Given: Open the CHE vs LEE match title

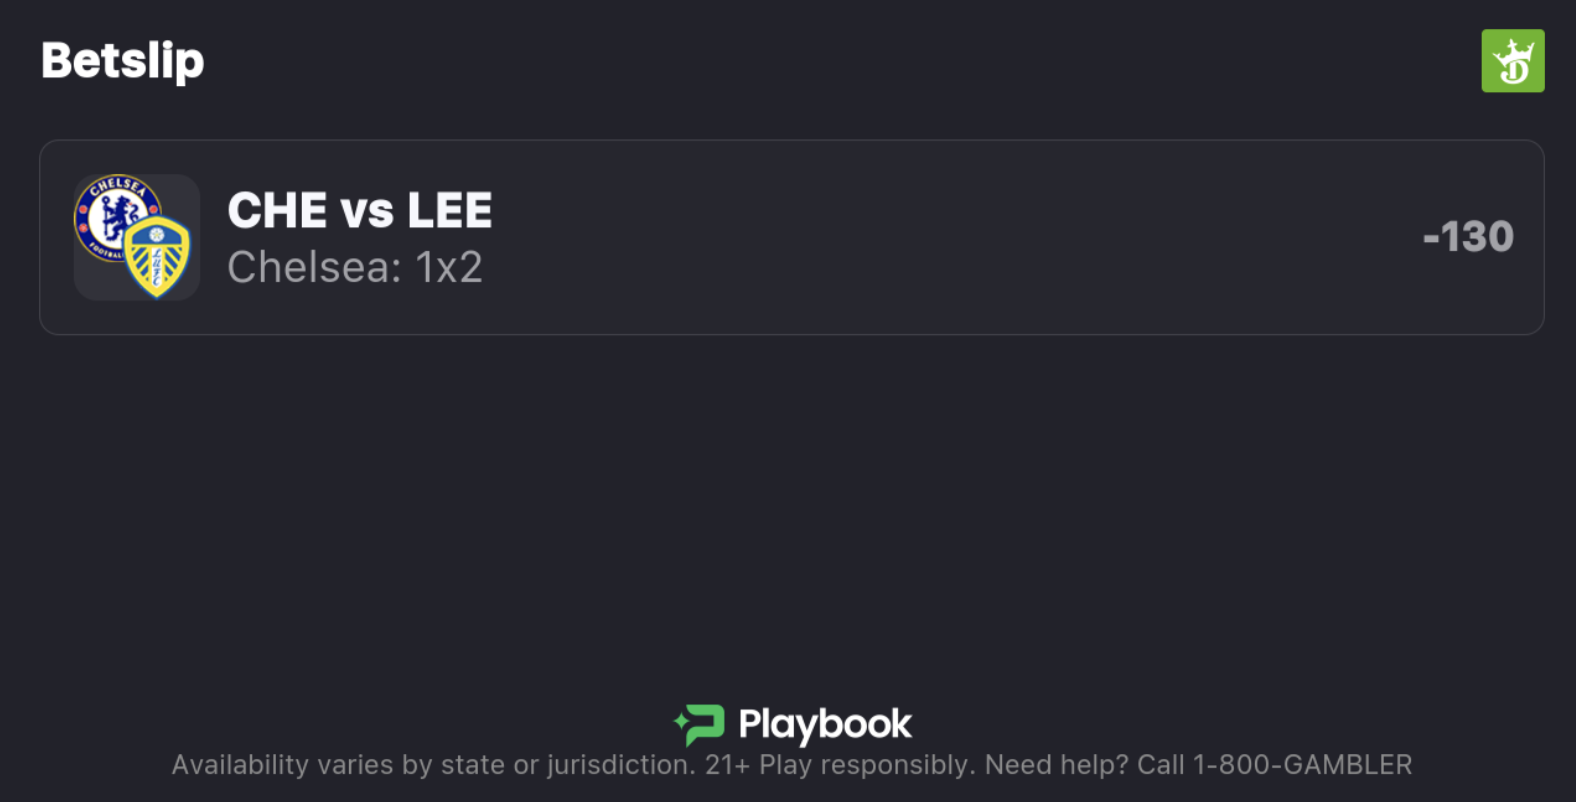Looking at the screenshot, I should tap(360, 211).
